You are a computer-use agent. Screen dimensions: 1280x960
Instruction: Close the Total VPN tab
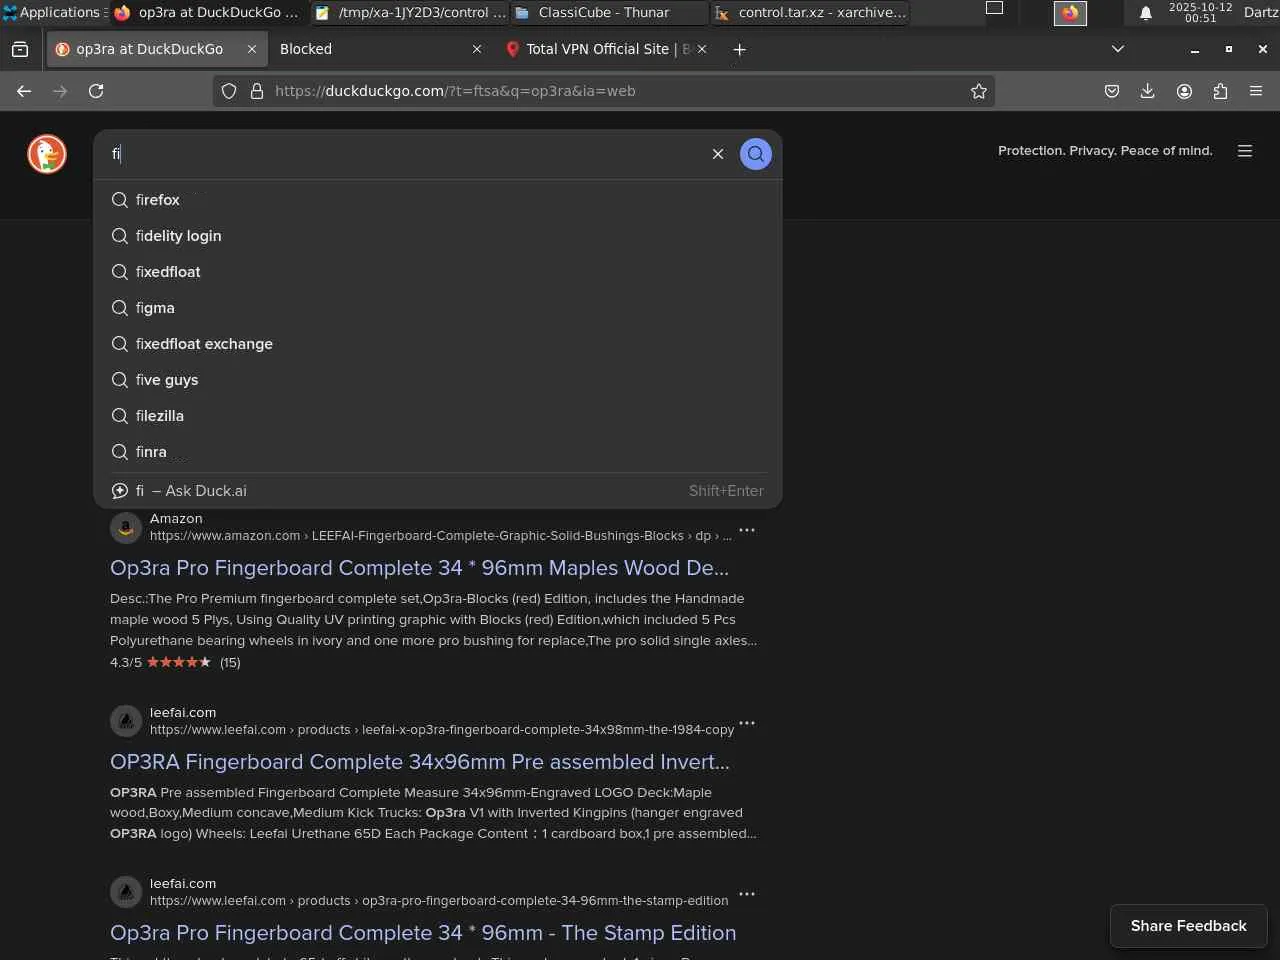tap(702, 49)
